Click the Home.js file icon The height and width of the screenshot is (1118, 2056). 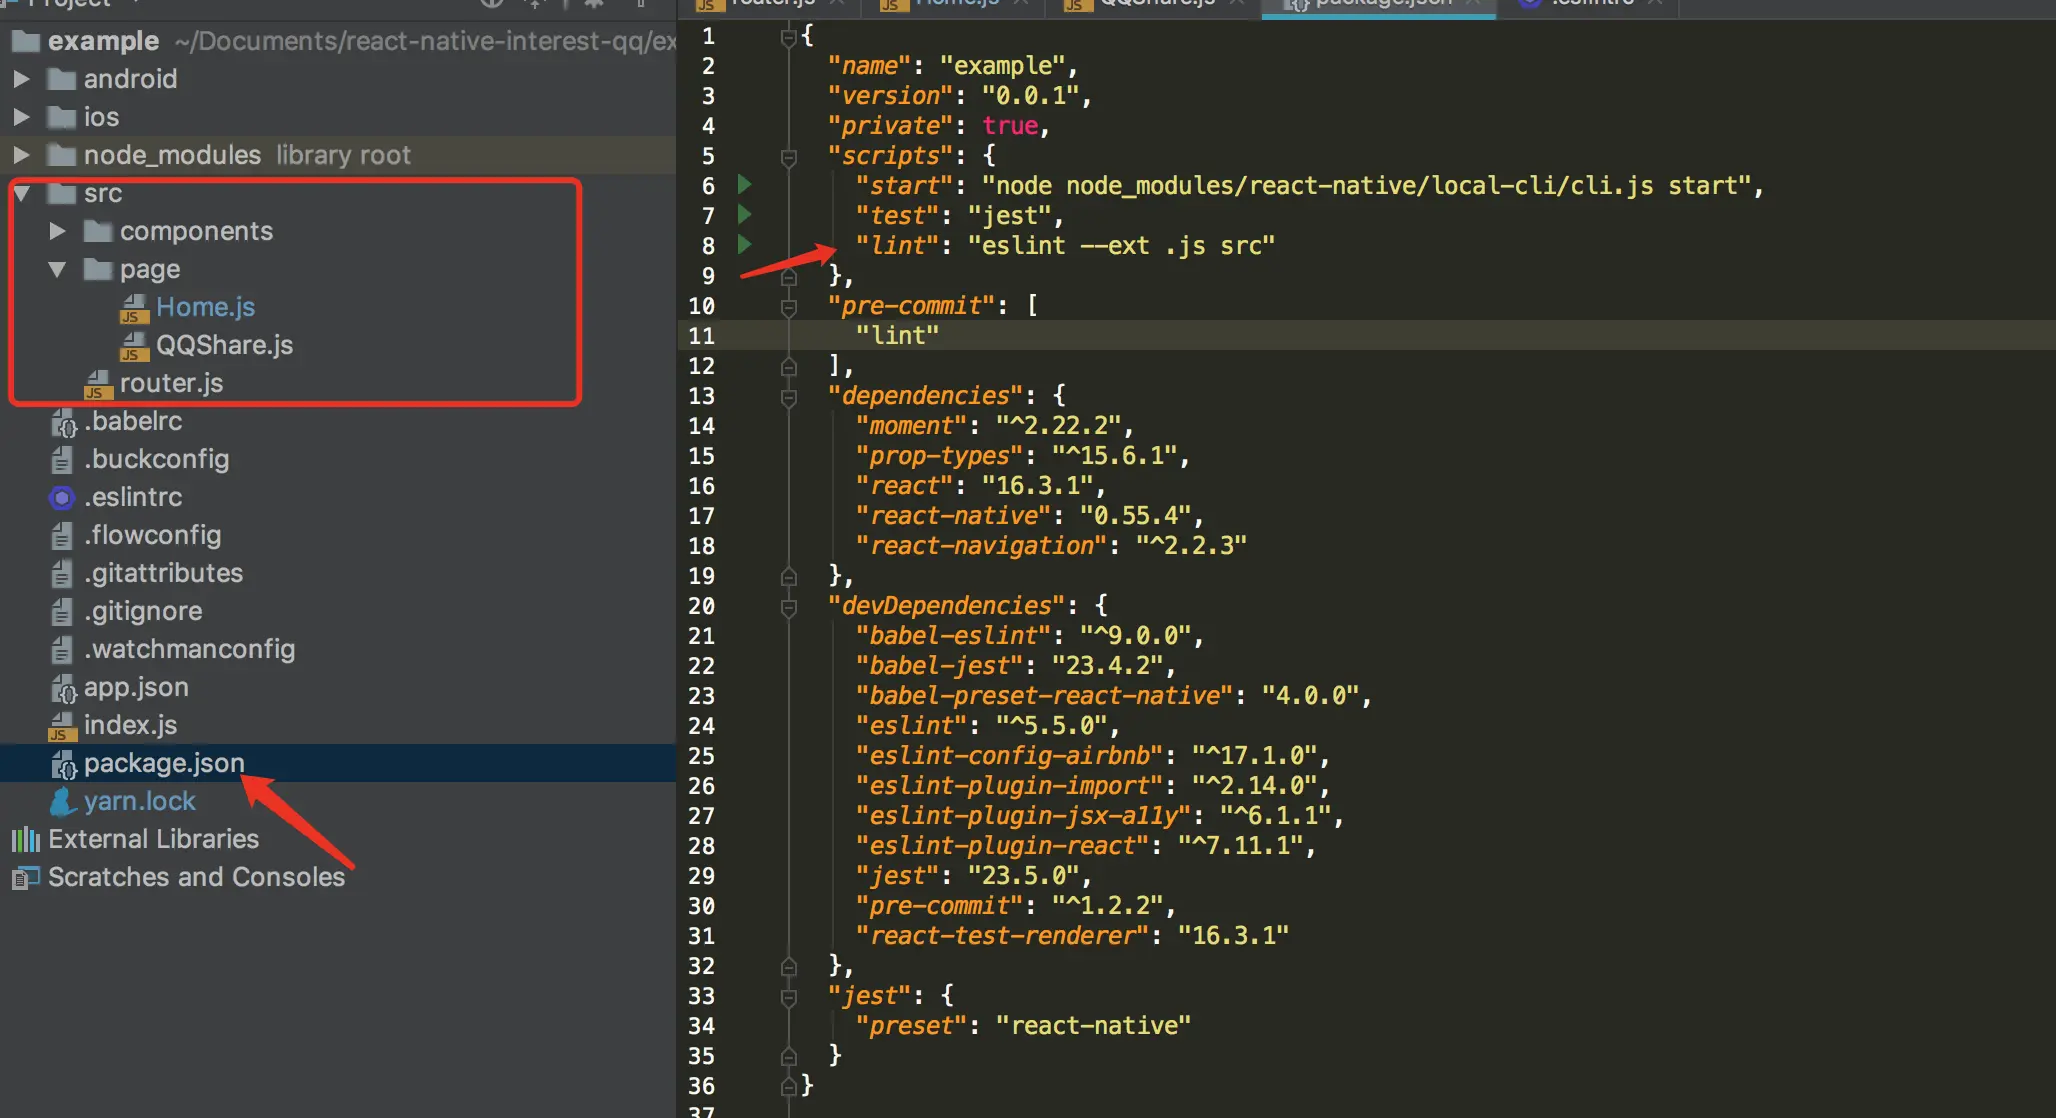(134, 308)
